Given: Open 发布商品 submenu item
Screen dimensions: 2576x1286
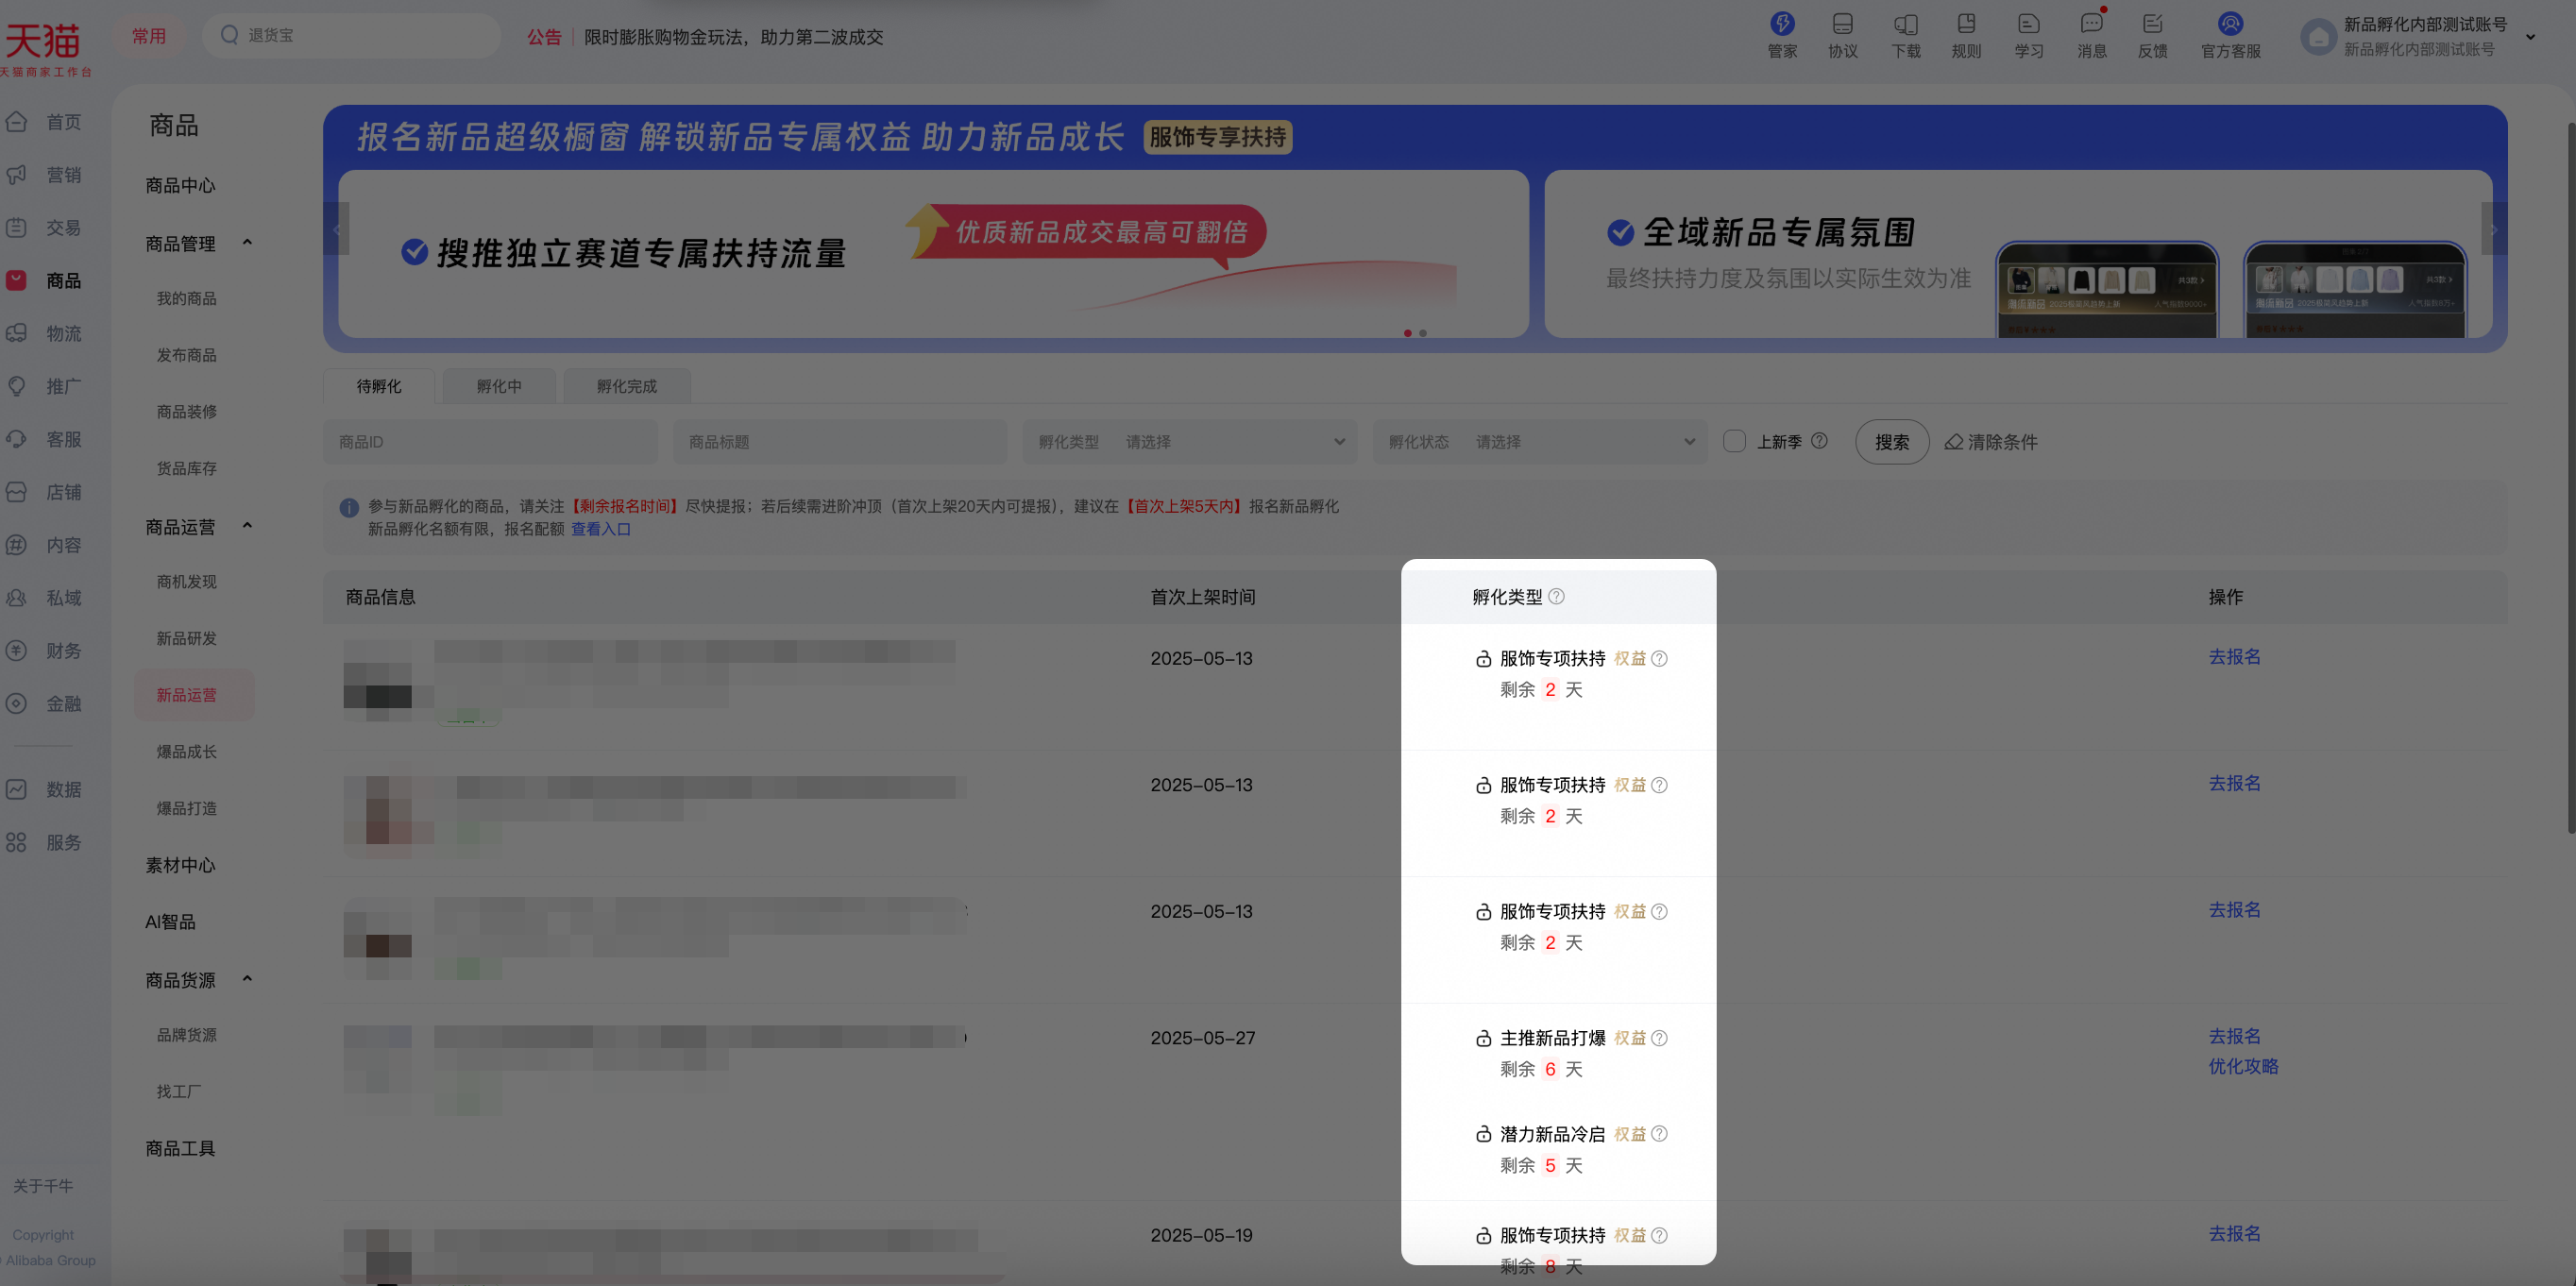Looking at the screenshot, I should click(186, 355).
